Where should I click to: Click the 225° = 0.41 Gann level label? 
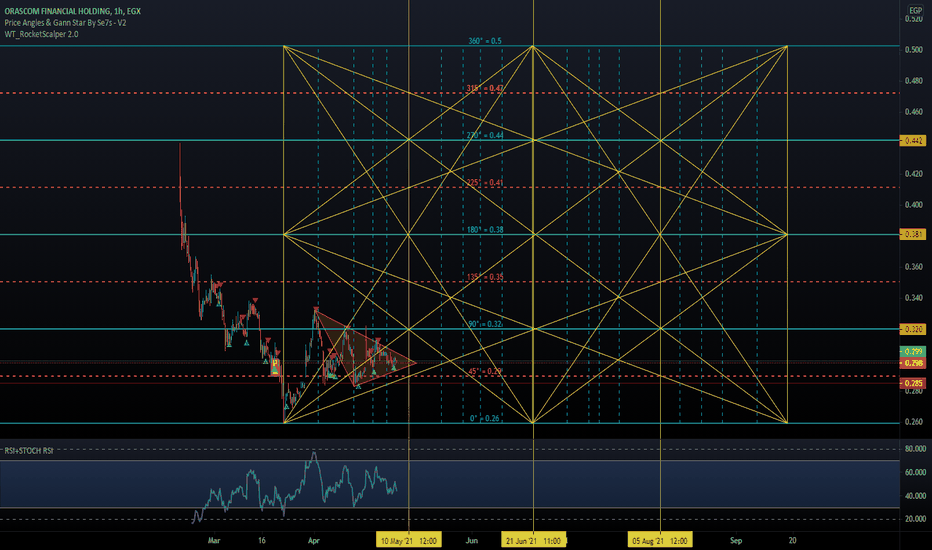tap(484, 183)
